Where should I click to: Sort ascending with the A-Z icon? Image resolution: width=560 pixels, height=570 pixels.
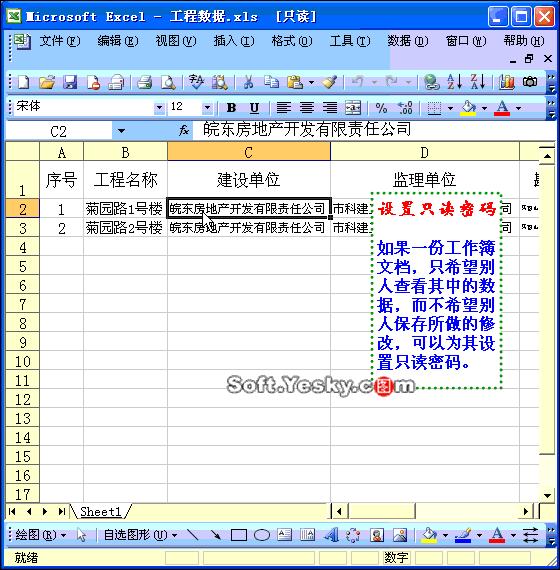coord(455,82)
